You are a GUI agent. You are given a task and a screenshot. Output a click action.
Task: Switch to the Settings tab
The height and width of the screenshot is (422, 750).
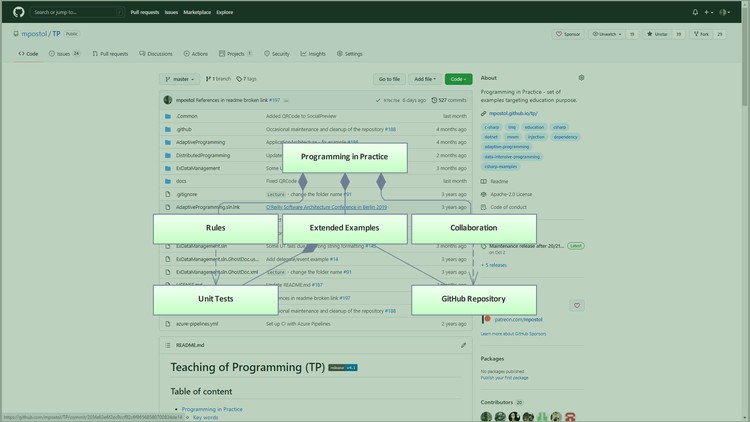349,54
